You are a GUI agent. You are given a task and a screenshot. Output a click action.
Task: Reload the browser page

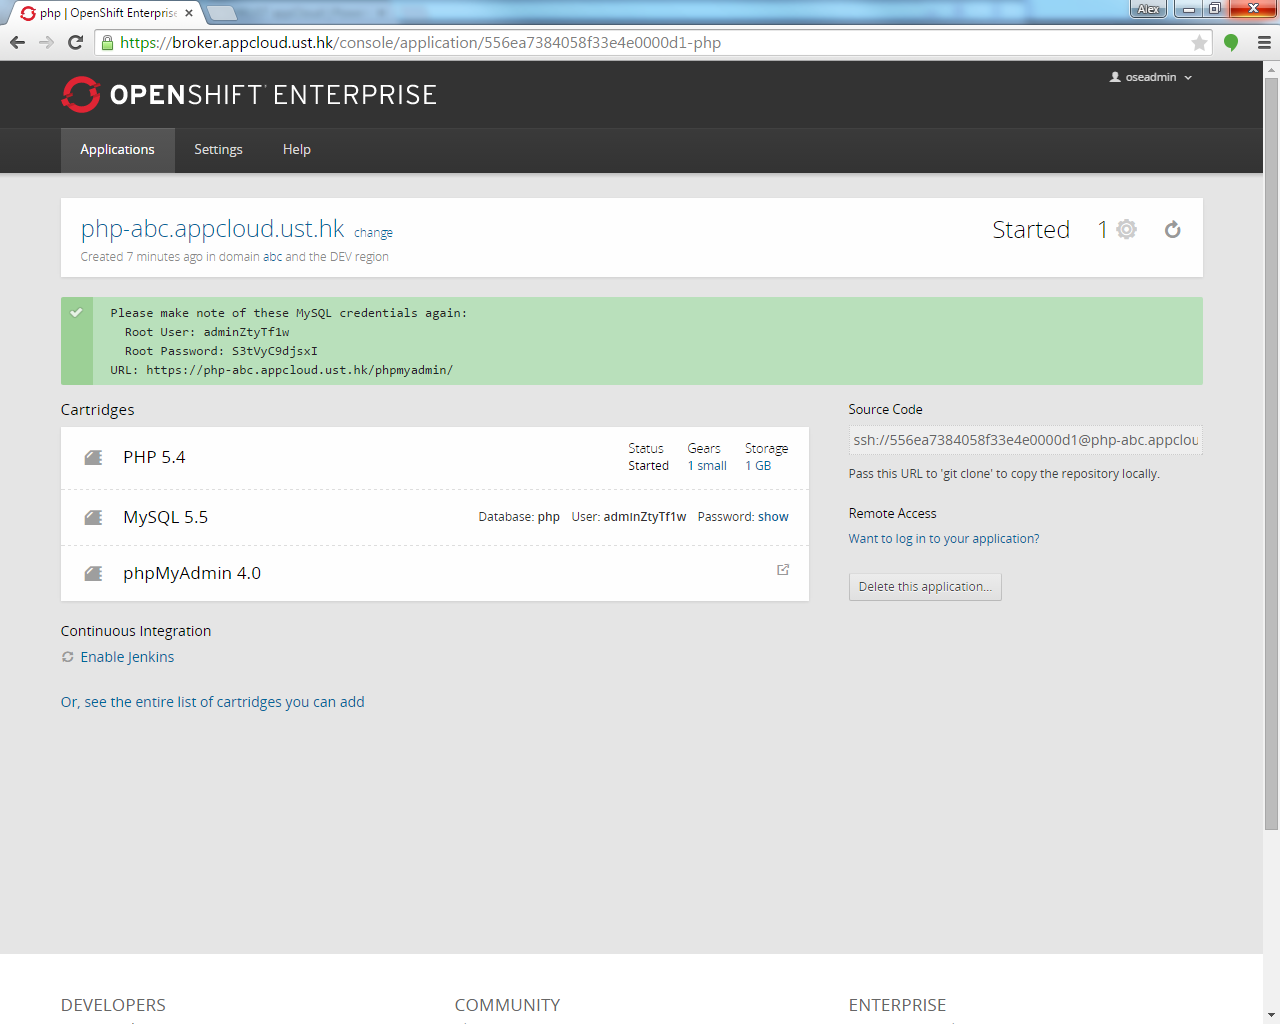(x=75, y=42)
